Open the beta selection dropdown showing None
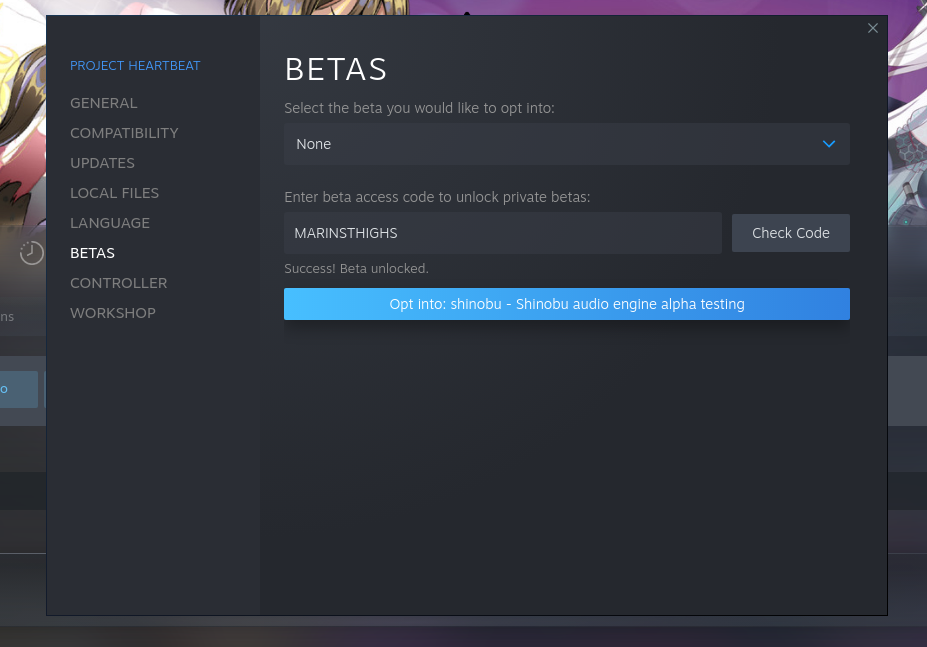Image resolution: width=927 pixels, height=647 pixels. pos(566,144)
